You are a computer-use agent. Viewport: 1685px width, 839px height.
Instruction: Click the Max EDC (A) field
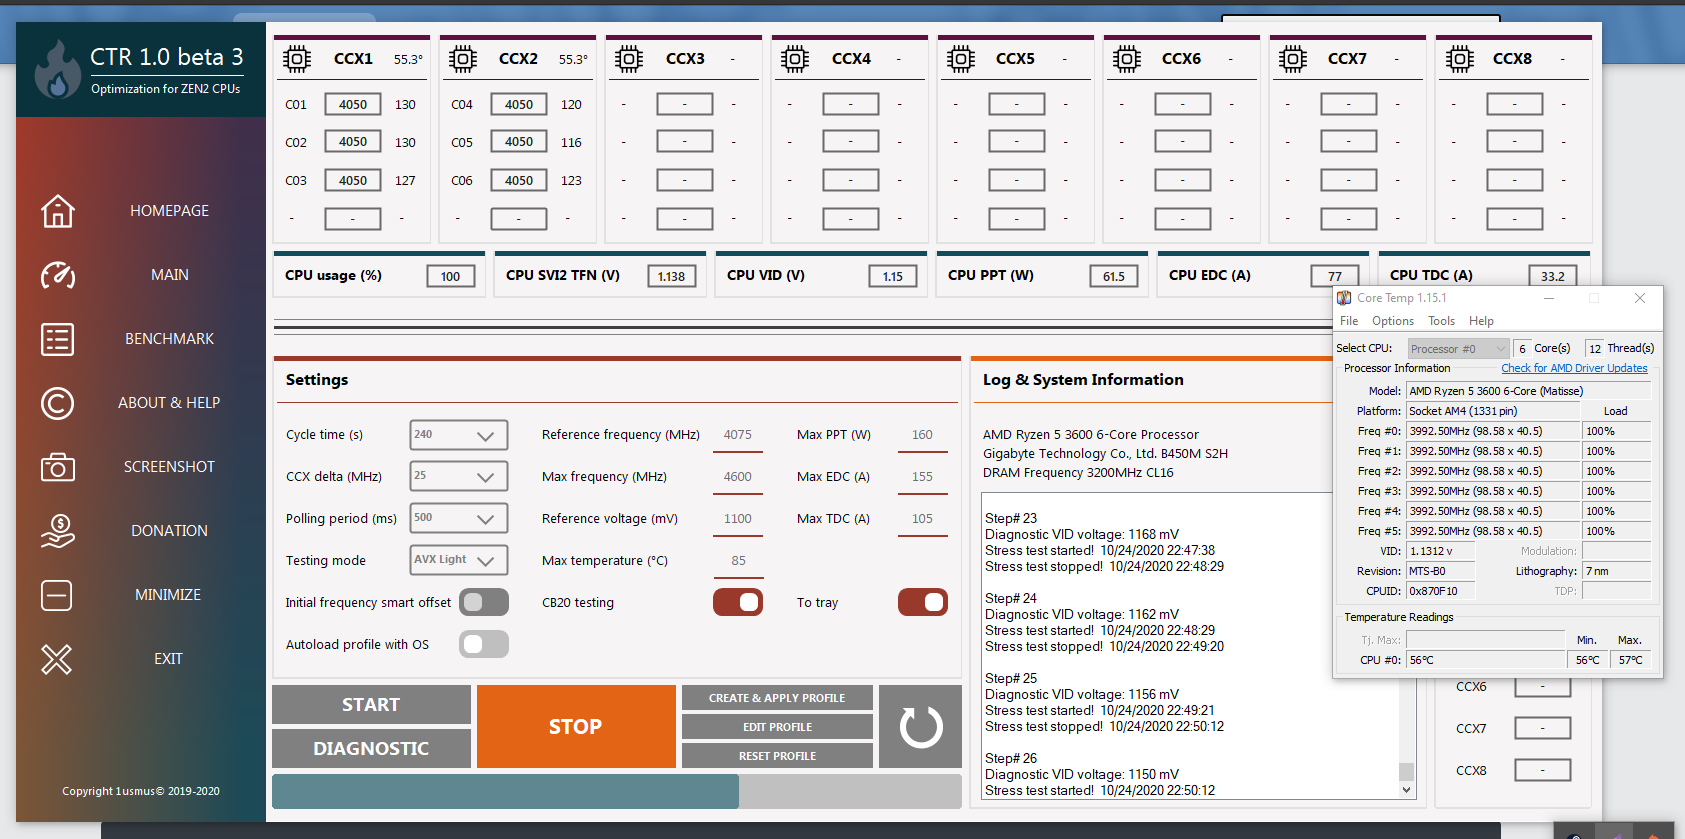point(922,477)
